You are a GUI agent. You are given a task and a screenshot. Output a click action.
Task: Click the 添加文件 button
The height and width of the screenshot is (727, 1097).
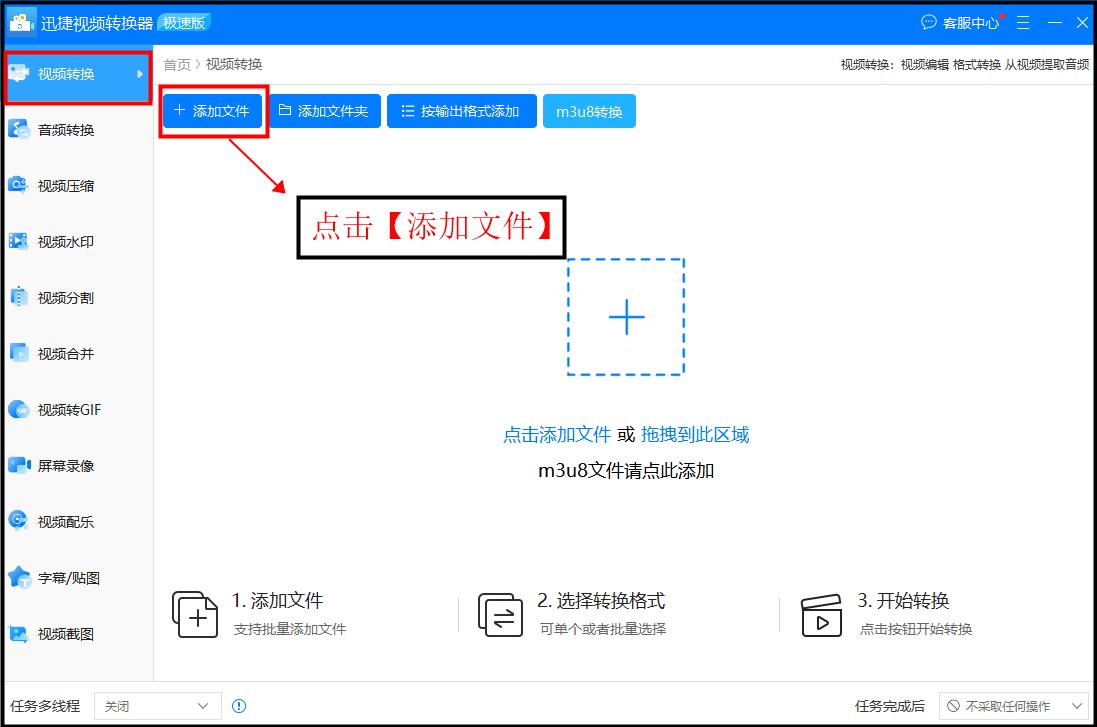212,111
